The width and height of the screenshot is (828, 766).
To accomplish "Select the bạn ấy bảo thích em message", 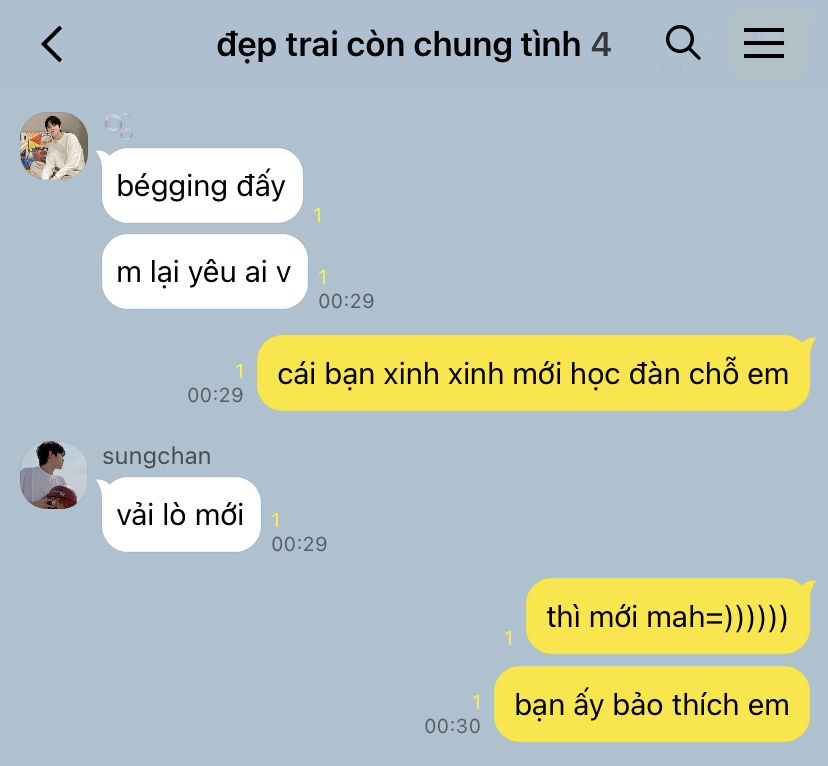I will (x=652, y=704).
